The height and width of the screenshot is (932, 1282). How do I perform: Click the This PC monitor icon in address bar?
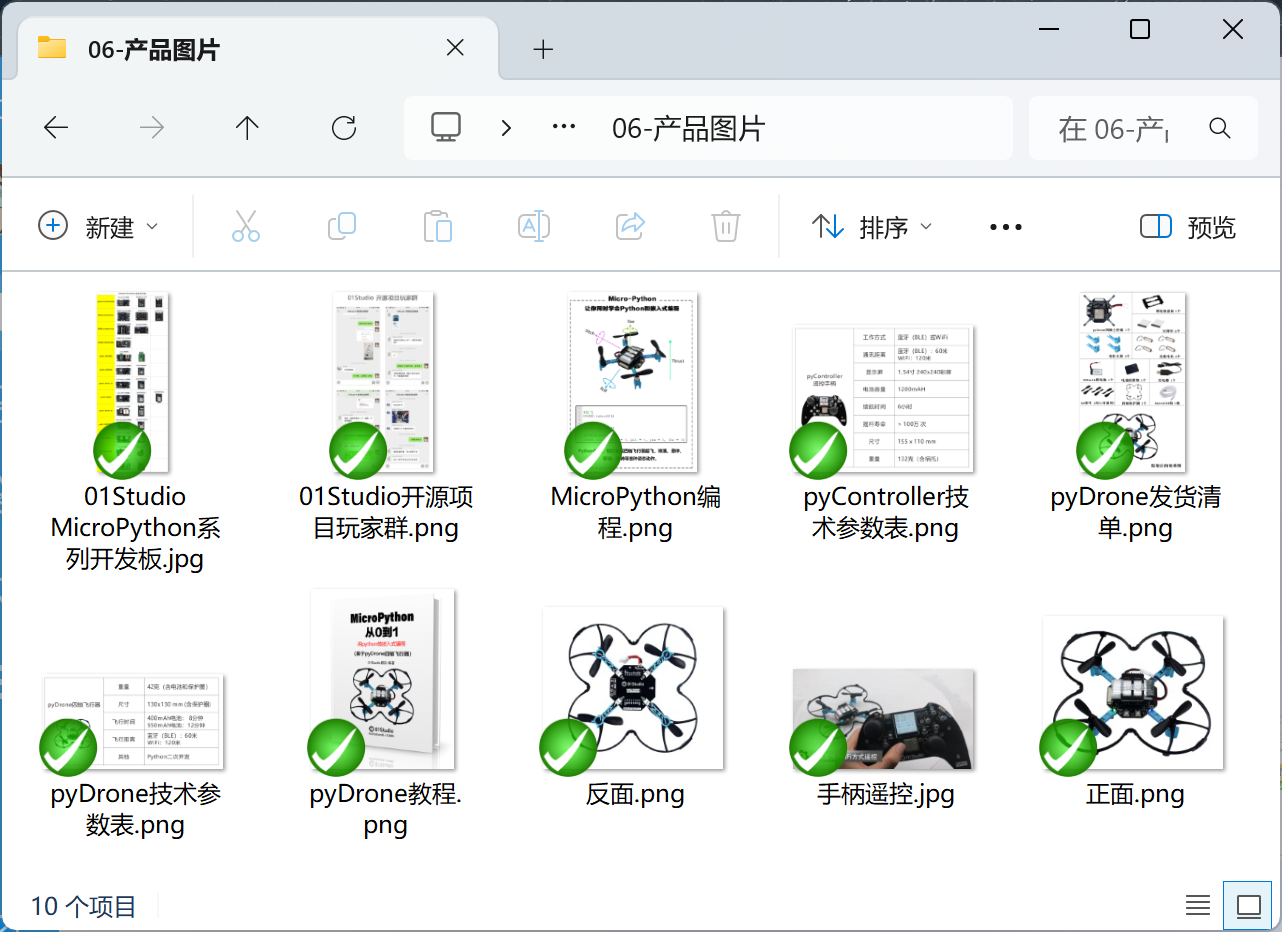coord(446,127)
